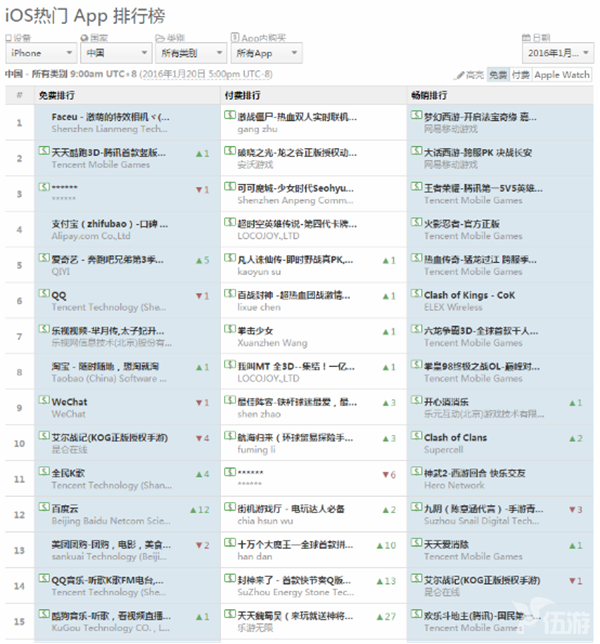Click in-app purchase icon beside 开心消消乐
Screen dimensions: 600x644
416,400
